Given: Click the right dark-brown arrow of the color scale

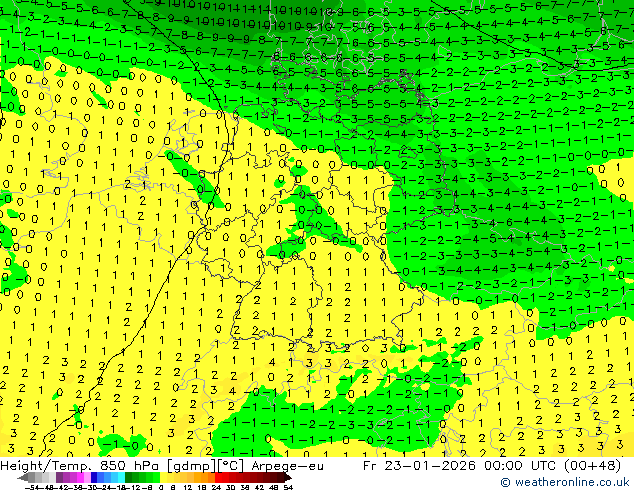Looking at the screenshot, I should 288,477.
